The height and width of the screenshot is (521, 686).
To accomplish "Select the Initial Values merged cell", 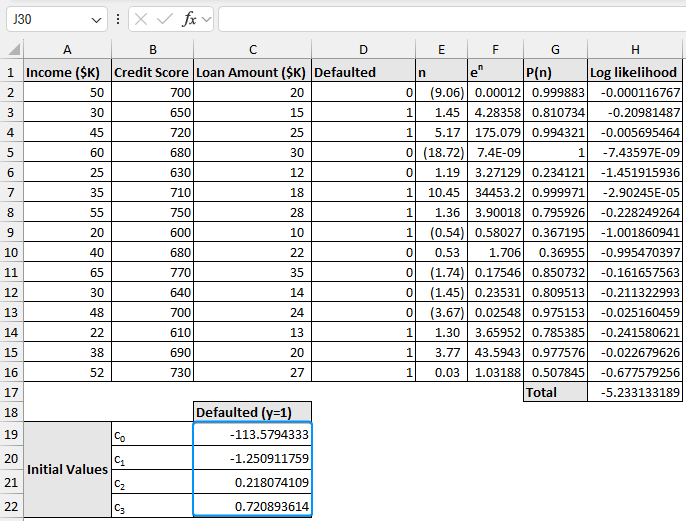I will pos(67,469).
